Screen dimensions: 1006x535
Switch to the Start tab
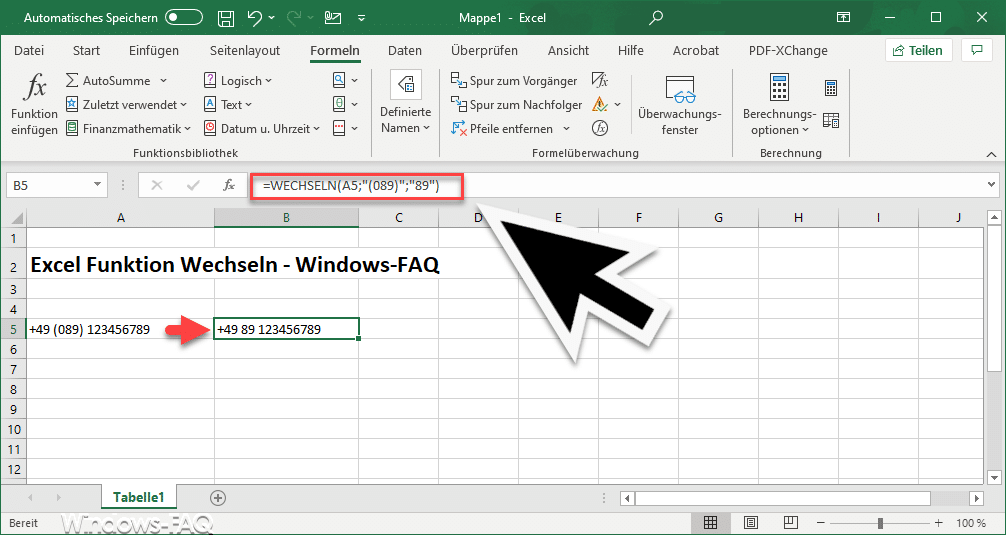coord(86,51)
